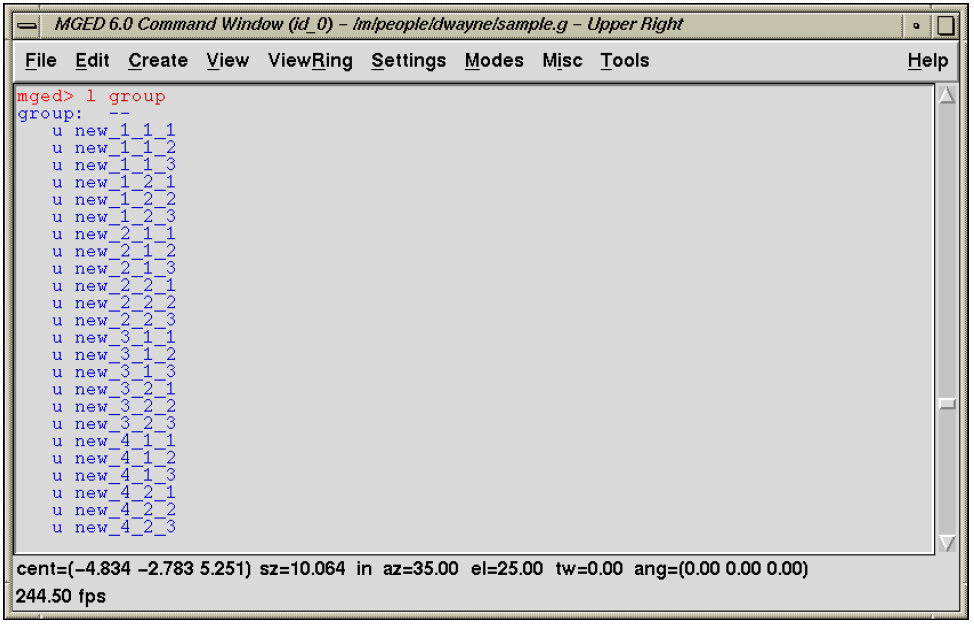Open the File menu

point(40,60)
